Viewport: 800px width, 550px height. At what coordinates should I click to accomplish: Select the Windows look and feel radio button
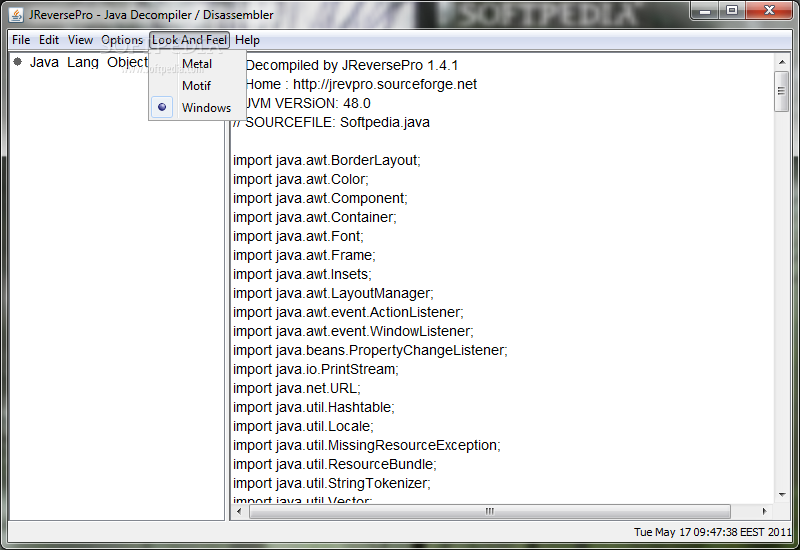[162, 107]
